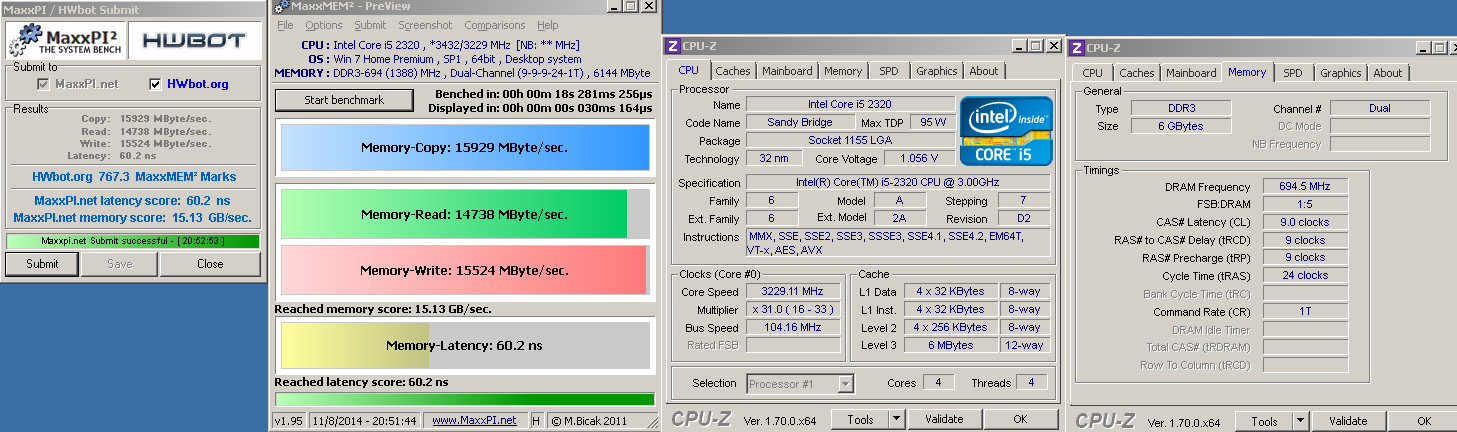1457x432 pixels.
Task: Click the Maxxpi.net Submit successful status bar
Action: pyautogui.click(x=132, y=240)
